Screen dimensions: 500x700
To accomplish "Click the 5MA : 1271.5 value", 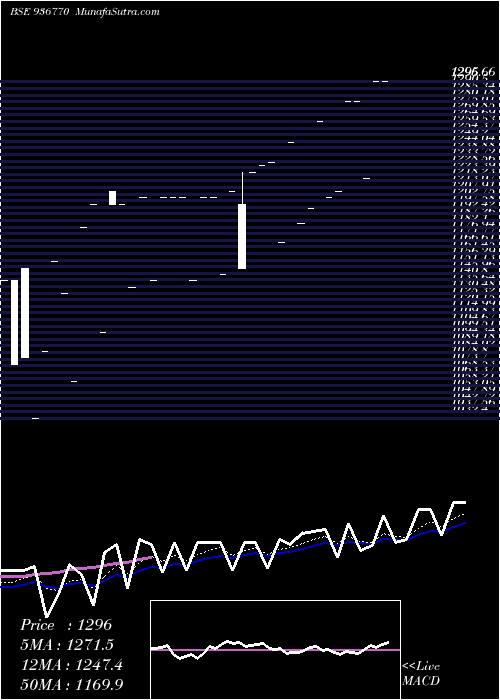I will click(67, 645).
